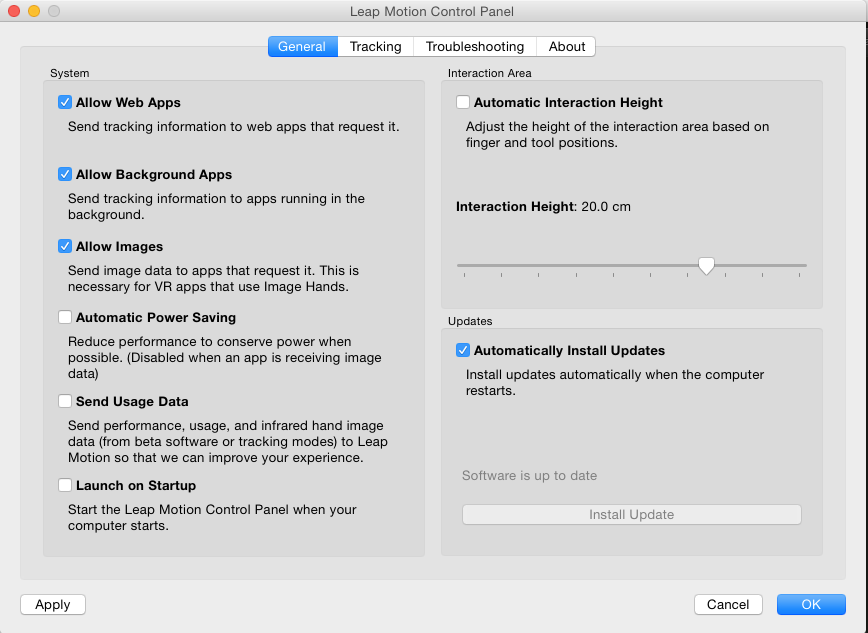Disable Allow Background Apps checkbox
868x633 pixels.
point(65,174)
